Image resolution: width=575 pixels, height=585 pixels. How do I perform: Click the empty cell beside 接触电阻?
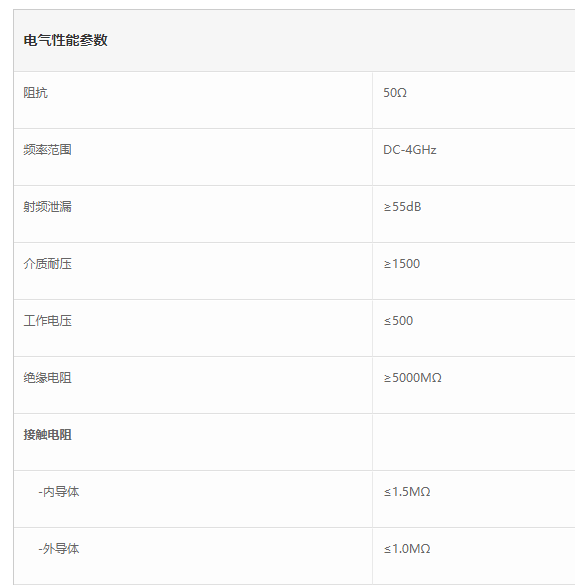point(474,442)
